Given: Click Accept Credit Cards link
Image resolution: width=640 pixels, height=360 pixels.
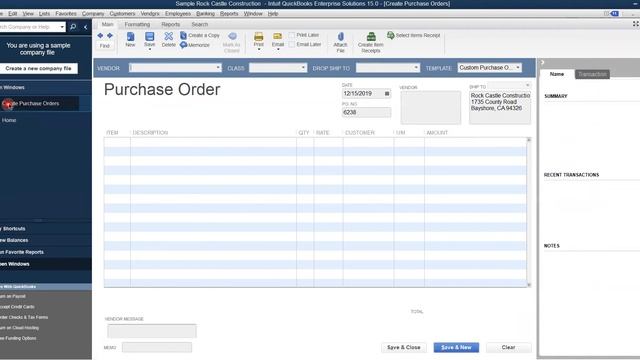Looking at the screenshot, I should coord(17,307).
